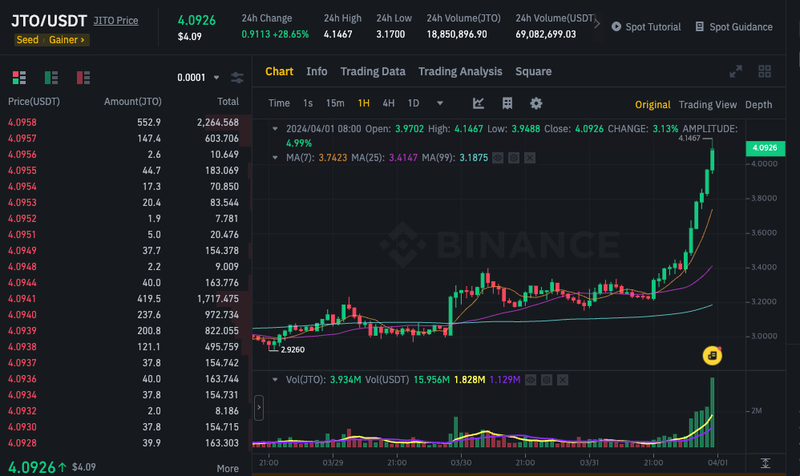Image resolution: width=800 pixels, height=476 pixels.
Task: Expand chart to fullscreen
Action: click(735, 71)
